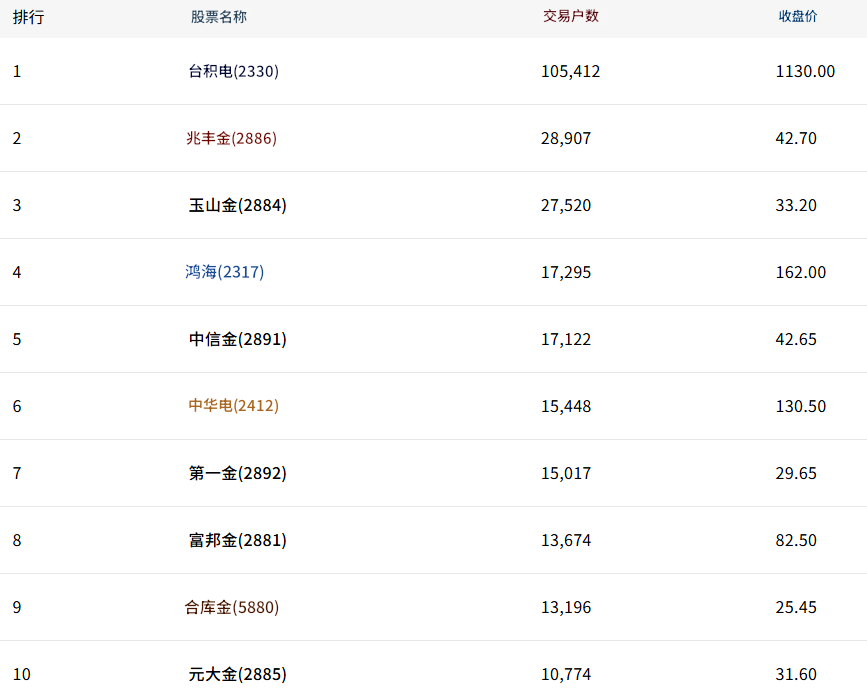Select closing price 31.60

coord(796,674)
